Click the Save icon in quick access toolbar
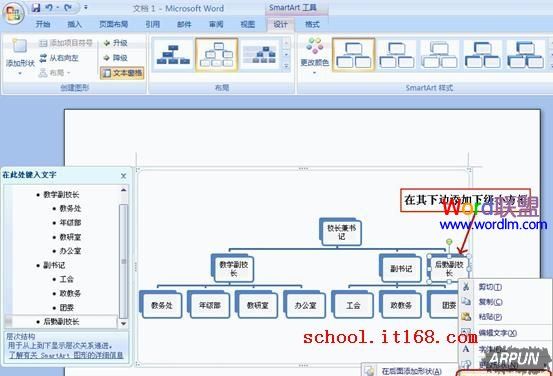 [x=36, y=8]
